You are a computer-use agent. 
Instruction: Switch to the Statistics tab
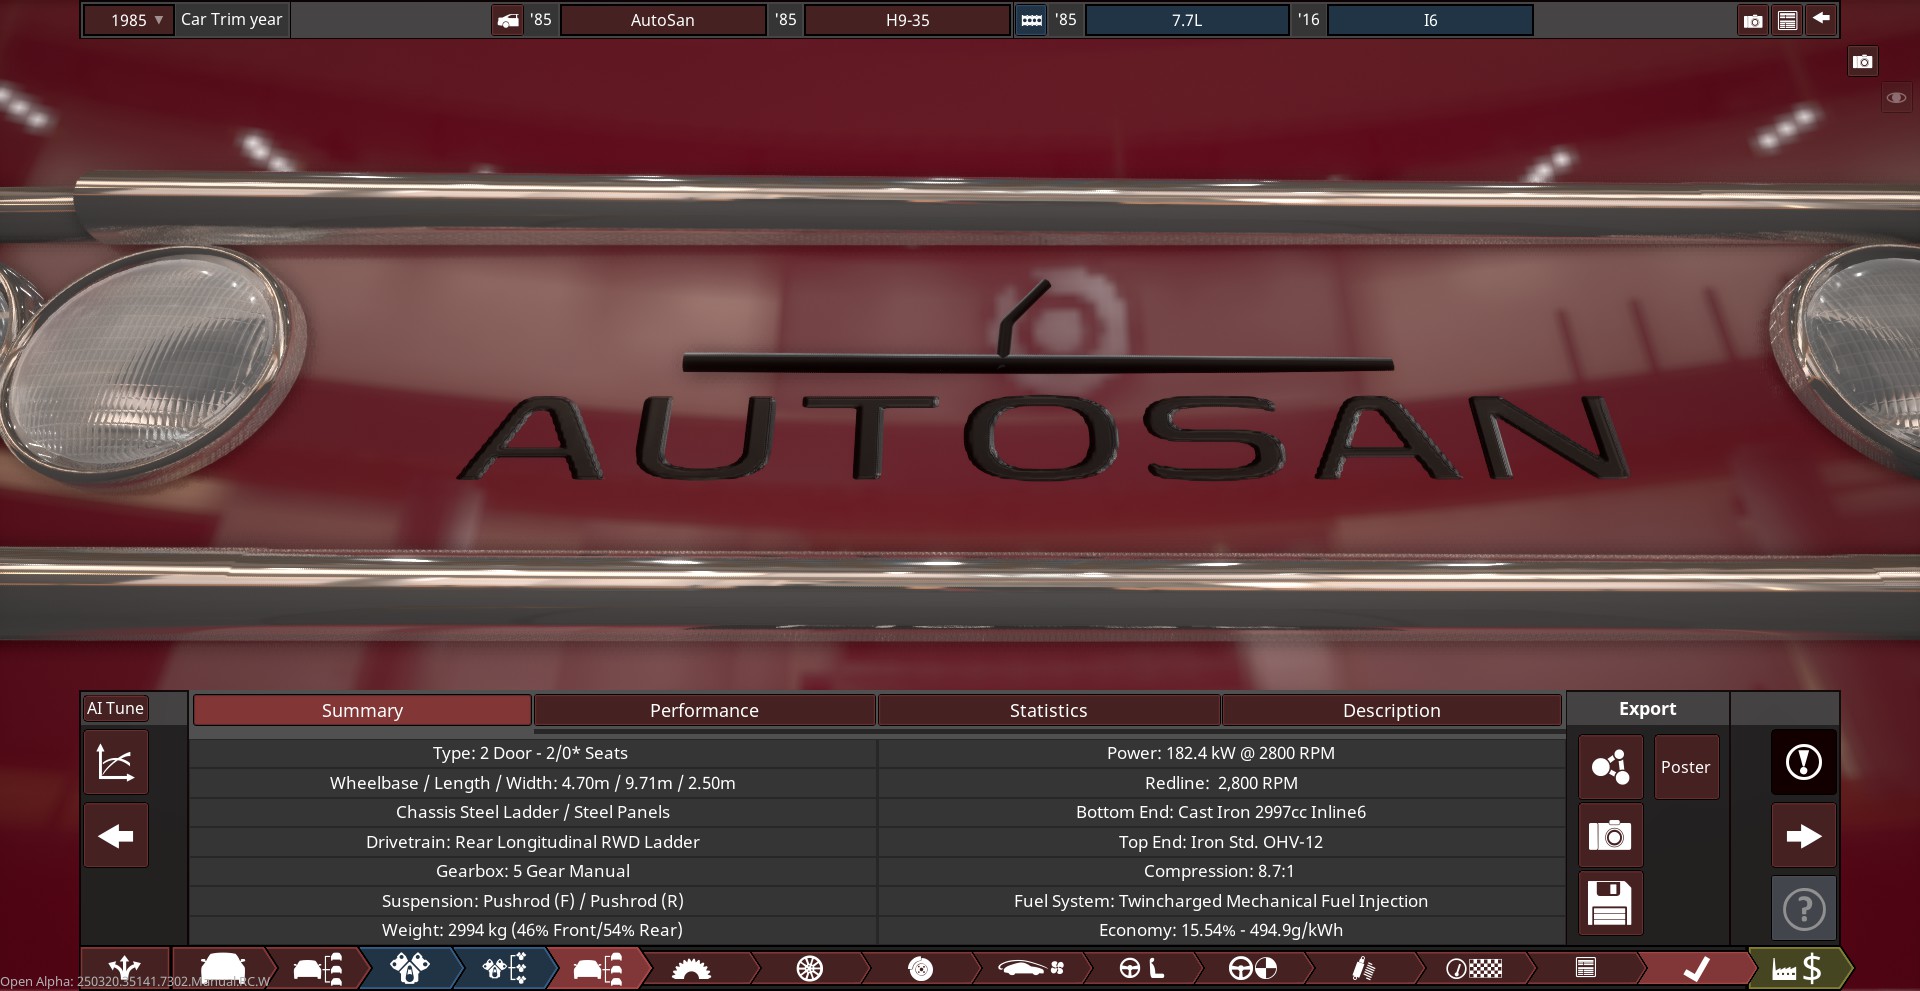[1048, 710]
